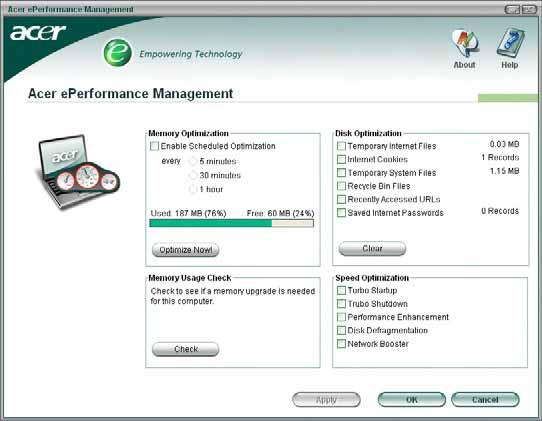542x421 pixels.
Task: Click the Clear button
Action: pyautogui.click(x=372, y=249)
